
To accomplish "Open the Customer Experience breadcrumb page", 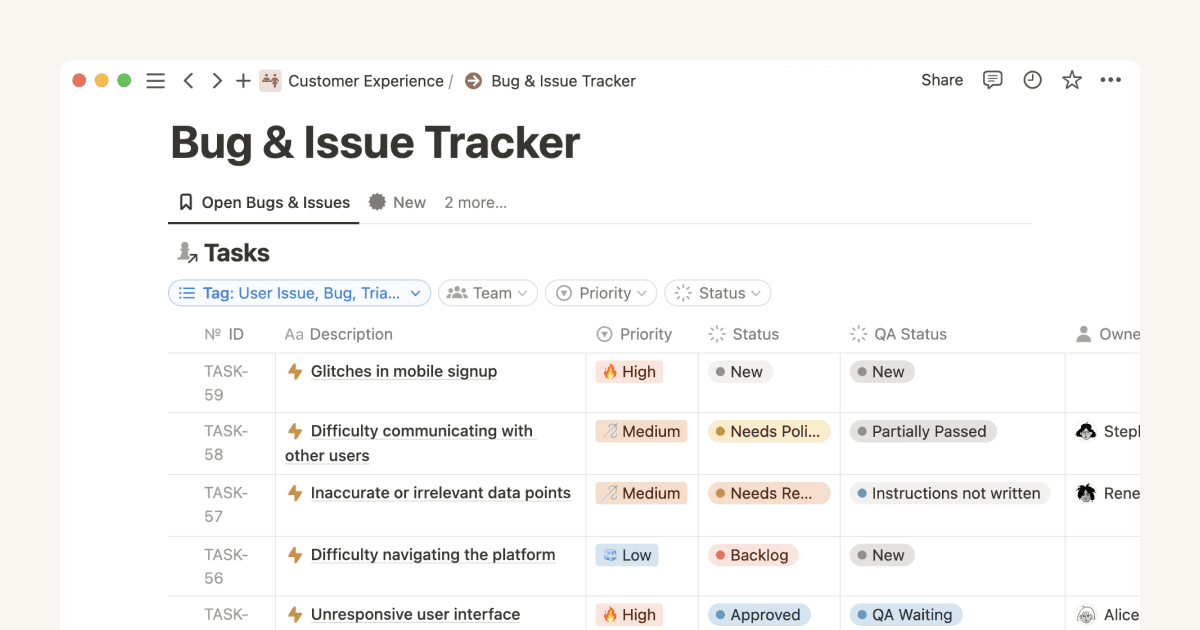I will click(x=365, y=81).
